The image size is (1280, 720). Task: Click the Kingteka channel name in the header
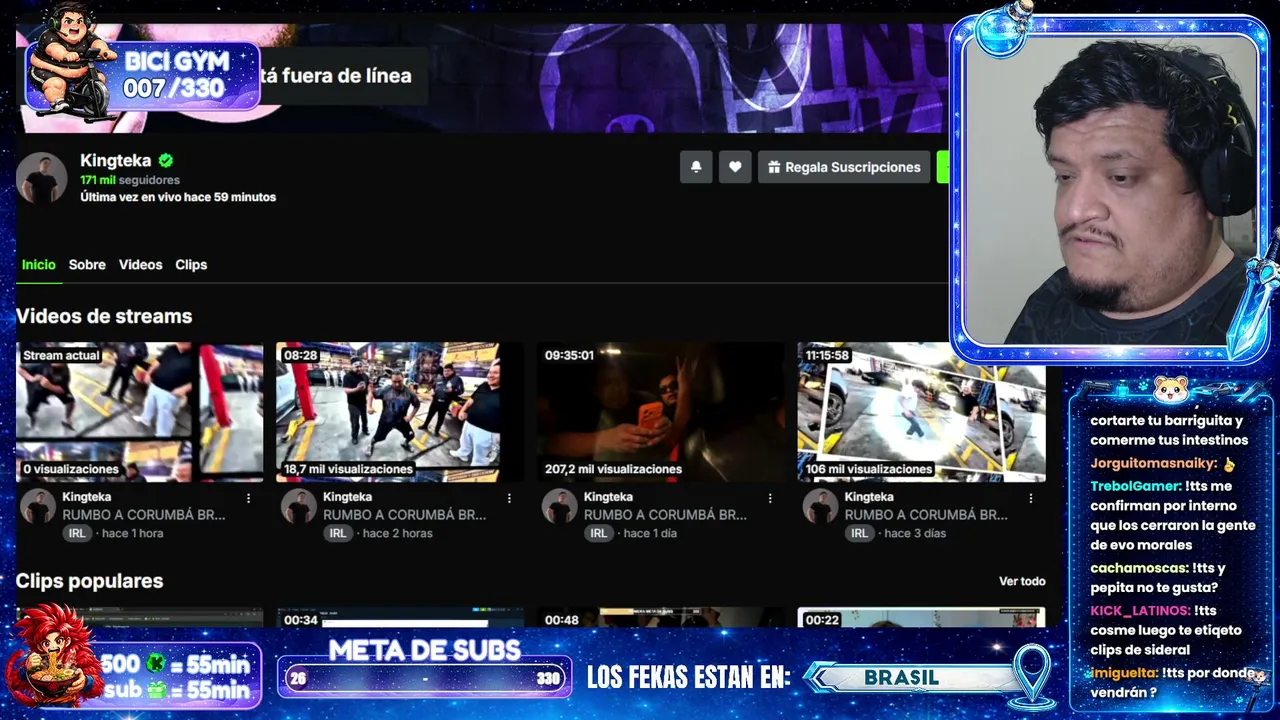pyautogui.click(x=116, y=160)
